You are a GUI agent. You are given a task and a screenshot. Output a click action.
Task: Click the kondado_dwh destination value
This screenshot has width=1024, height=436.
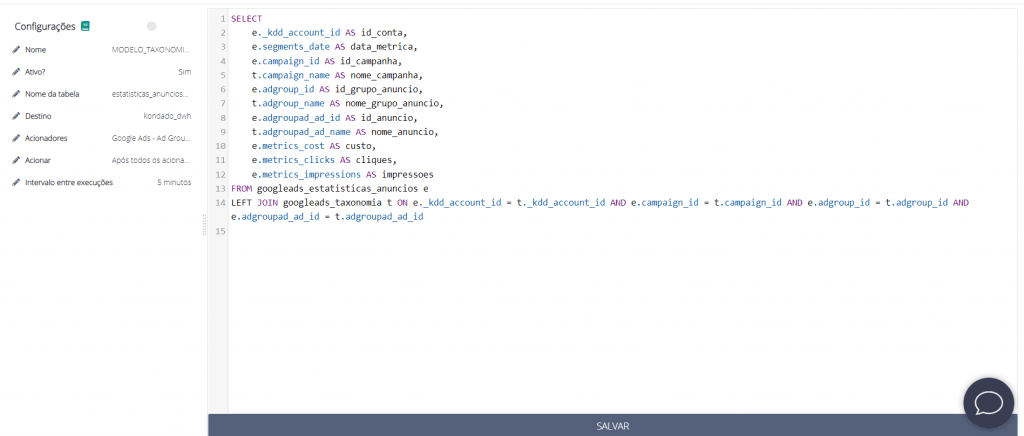pyautogui.click(x=167, y=116)
